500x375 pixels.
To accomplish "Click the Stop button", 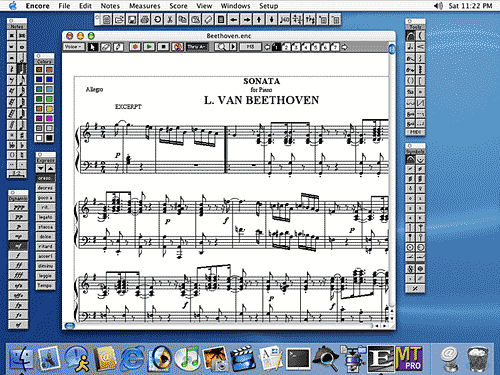I will pos(163,47).
